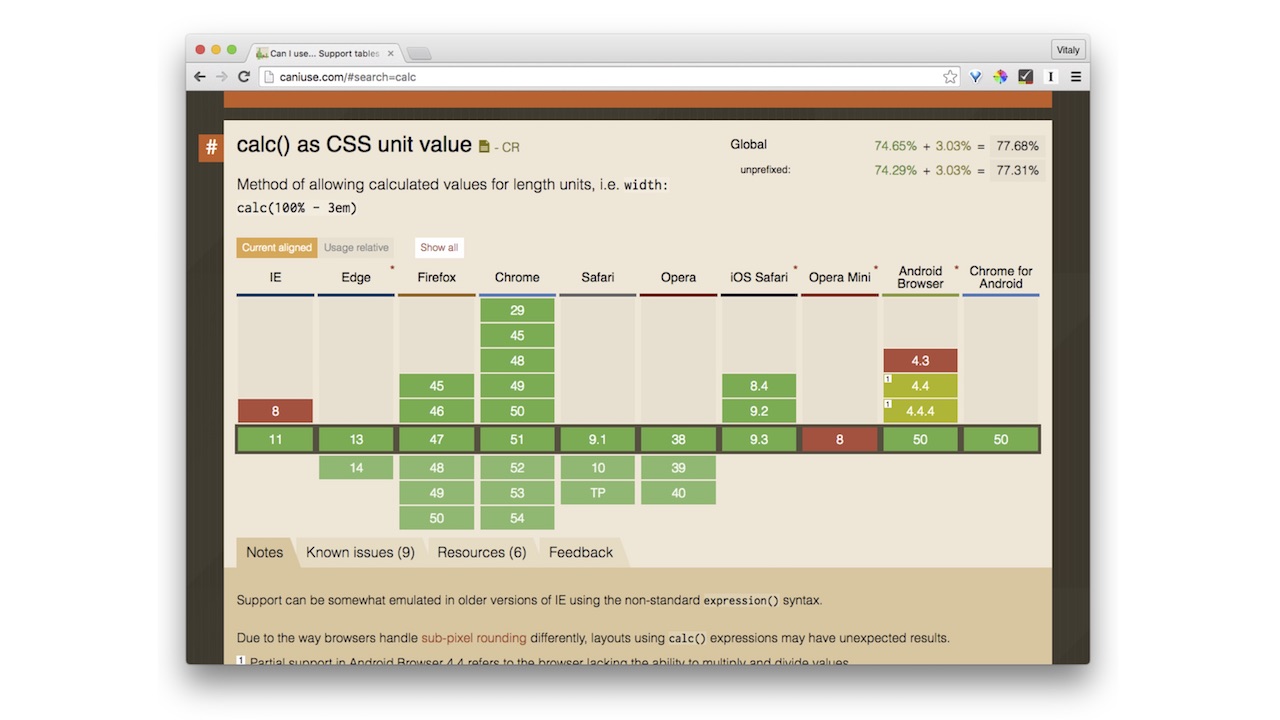Screen dimensions: 1280x720
Task: Select the Opera 38 version cell
Action: coord(678,440)
